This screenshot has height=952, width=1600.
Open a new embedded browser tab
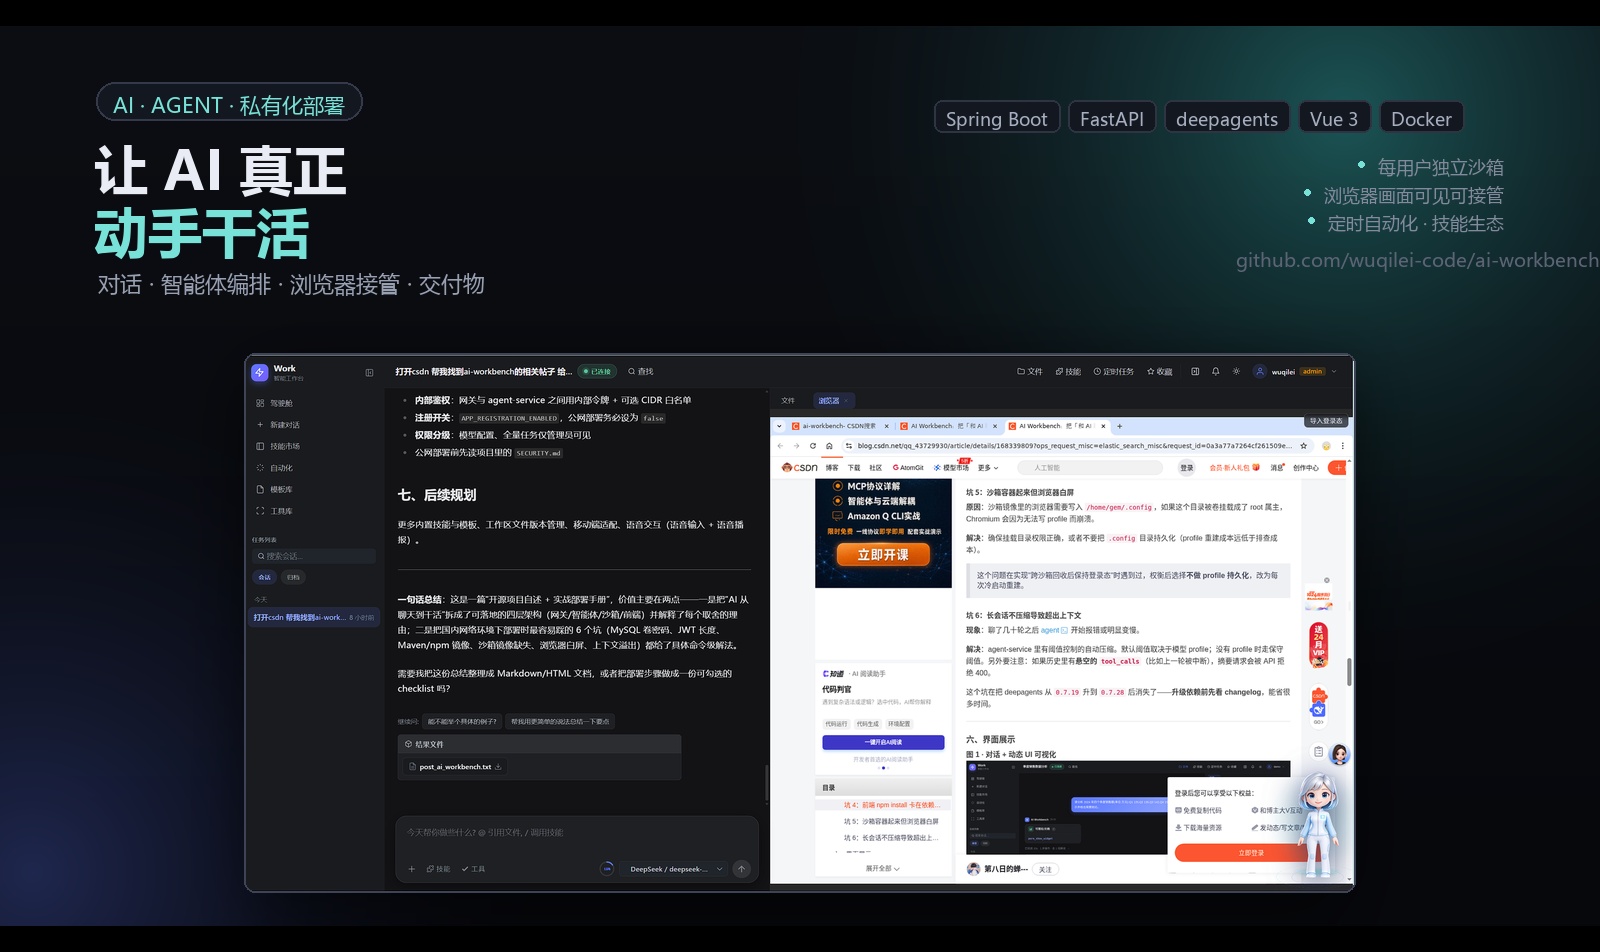pyautogui.click(x=1119, y=426)
